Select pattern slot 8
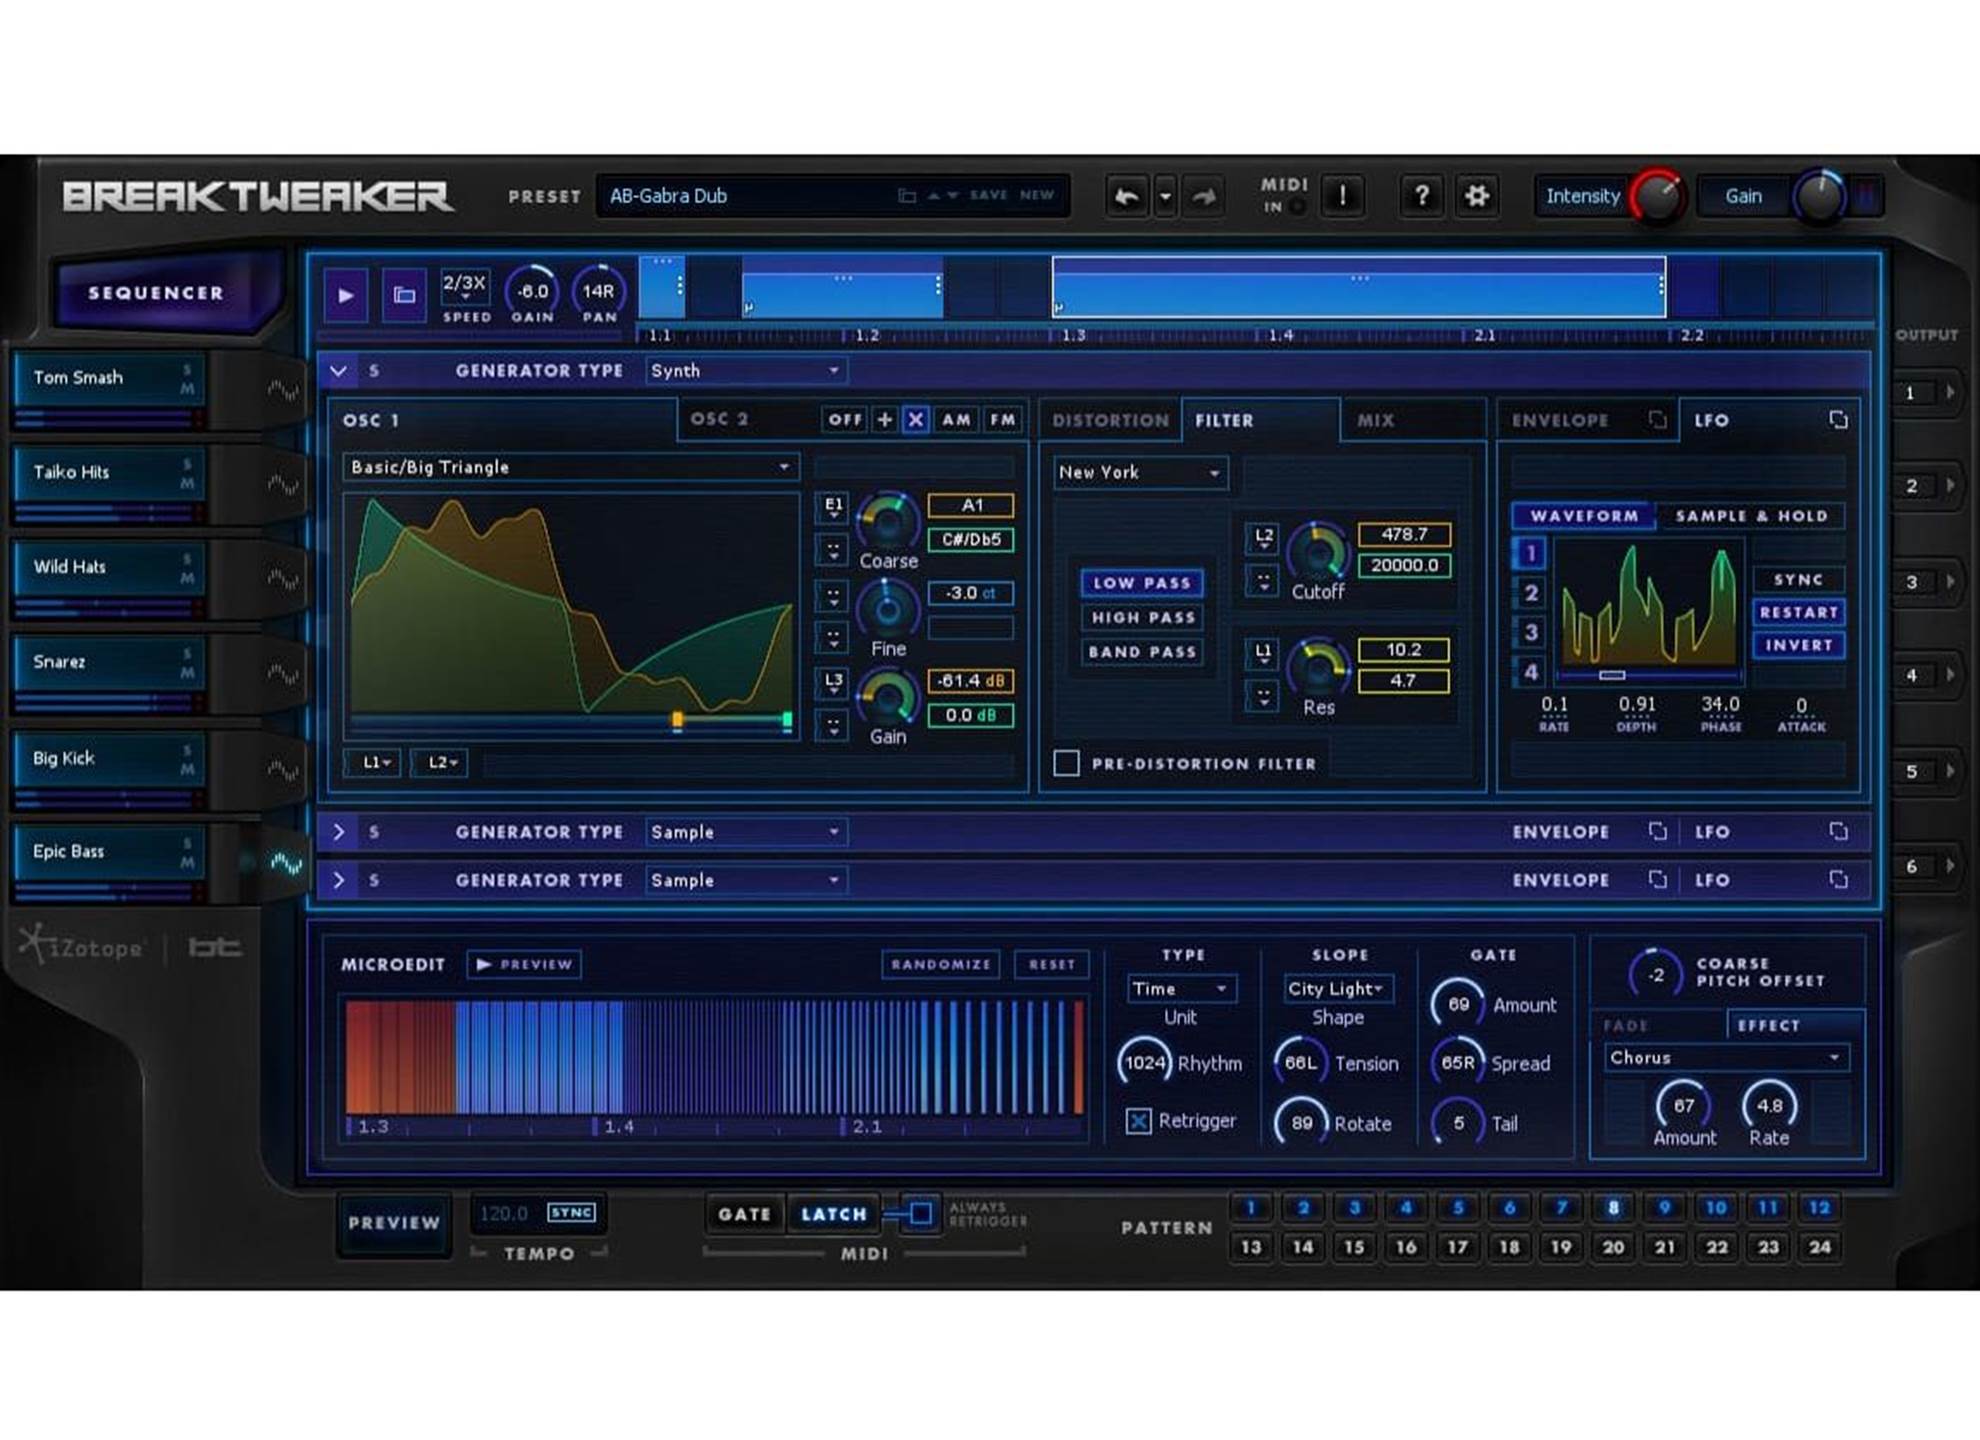Screen dimensions: 1980x1440 [1612, 1208]
